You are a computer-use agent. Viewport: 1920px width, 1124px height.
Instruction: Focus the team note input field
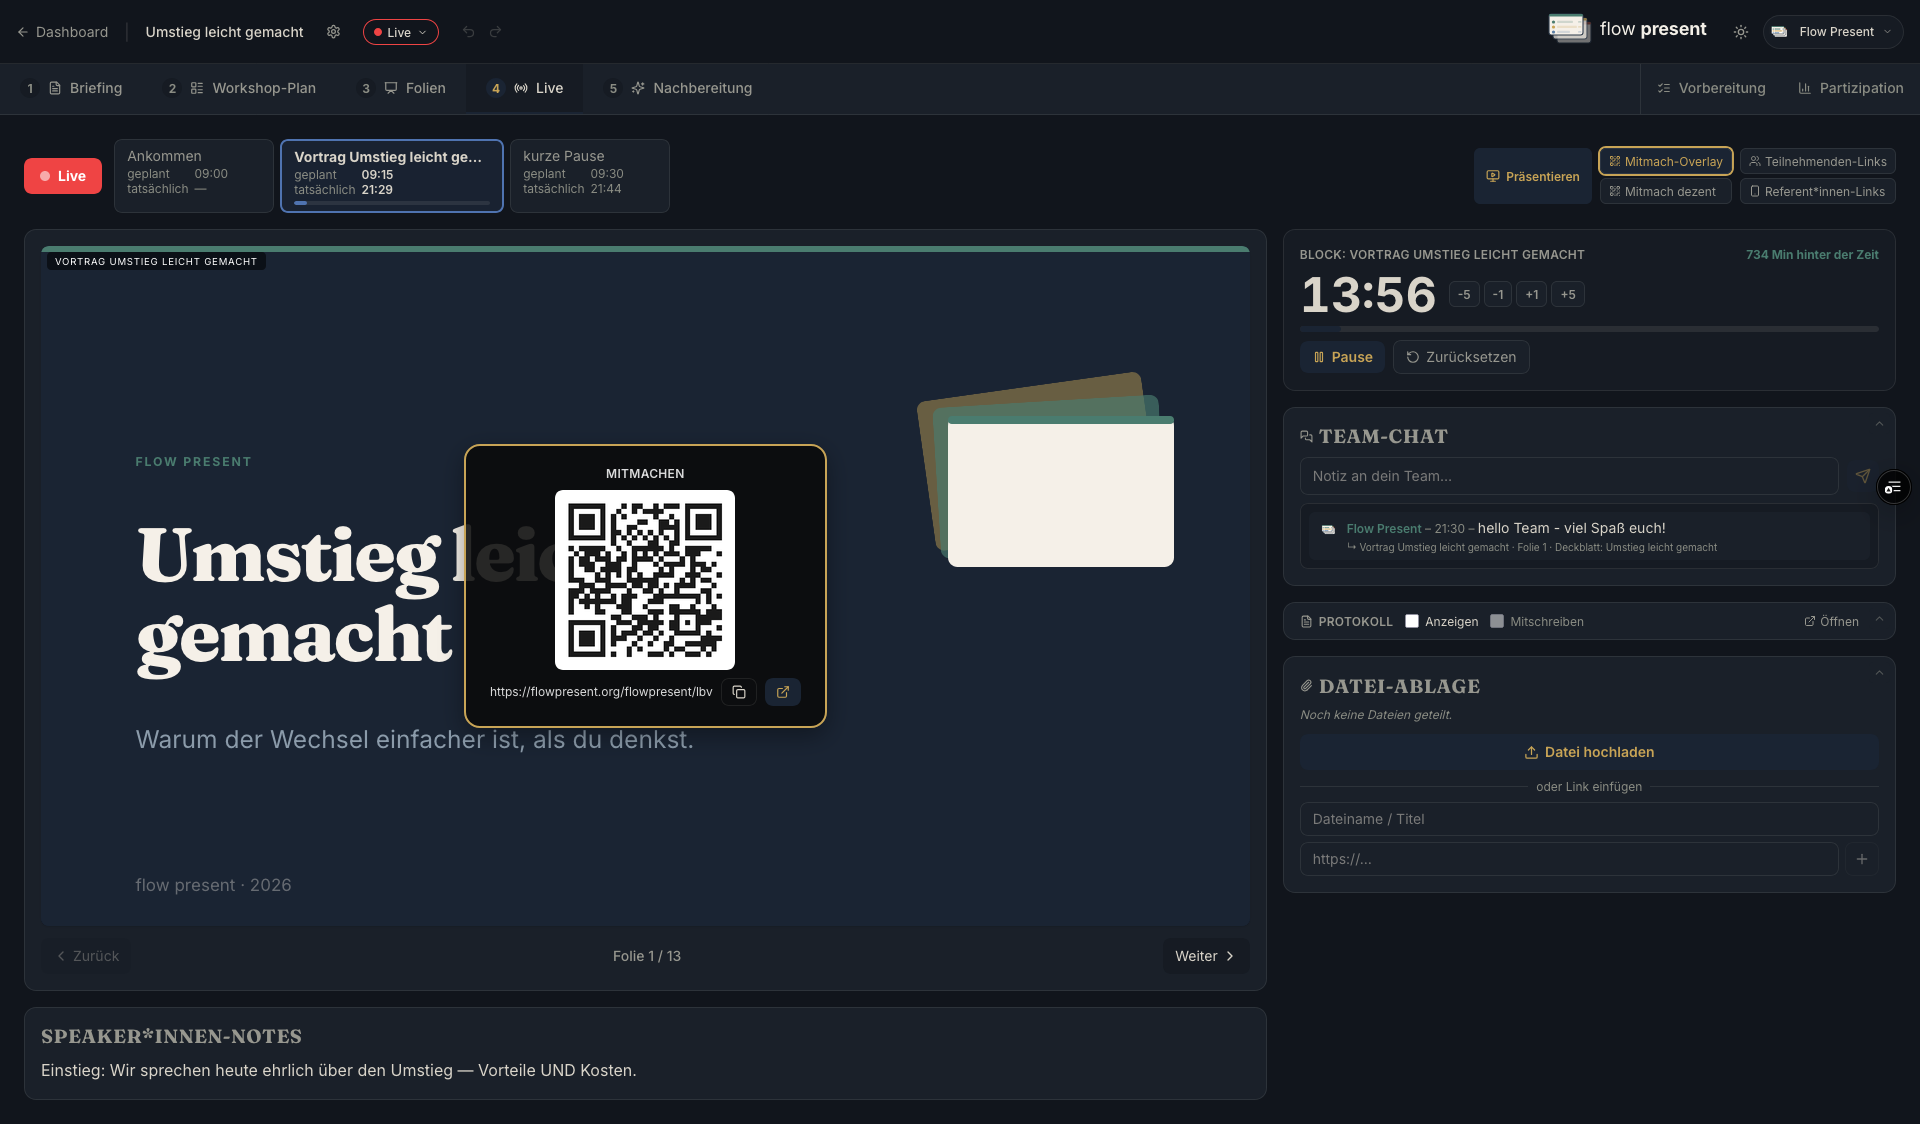(1569, 476)
